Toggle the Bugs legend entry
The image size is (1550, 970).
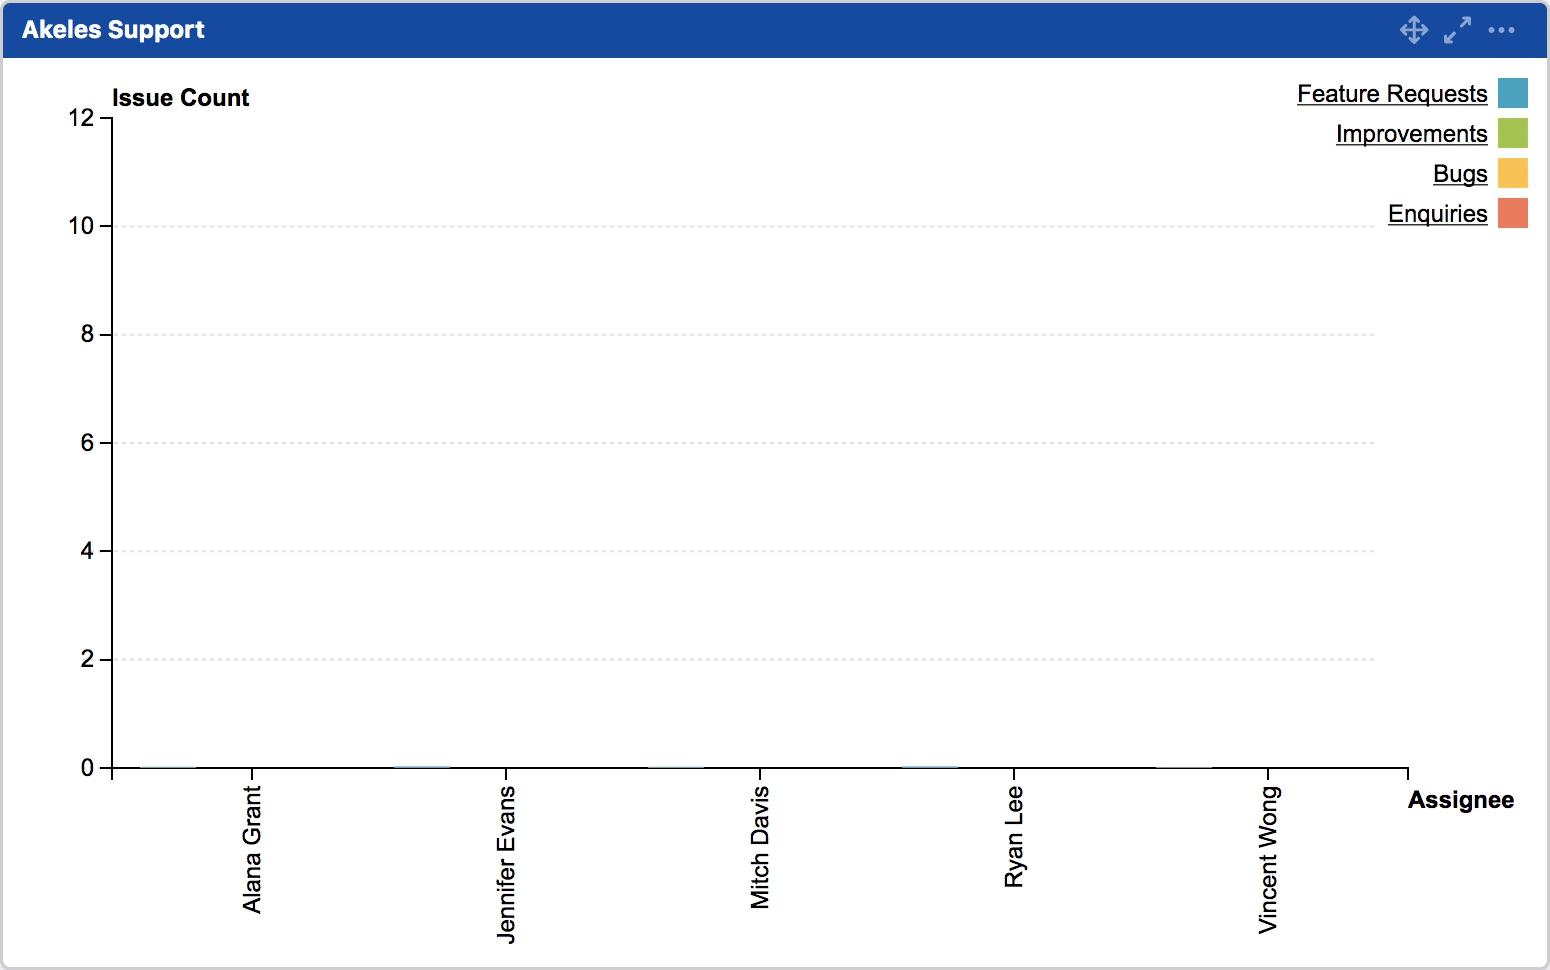(x=1460, y=173)
